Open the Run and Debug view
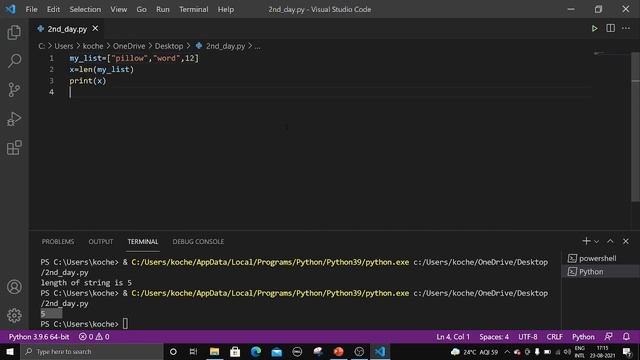The height and width of the screenshot is (360, 640). coord(14,119)
